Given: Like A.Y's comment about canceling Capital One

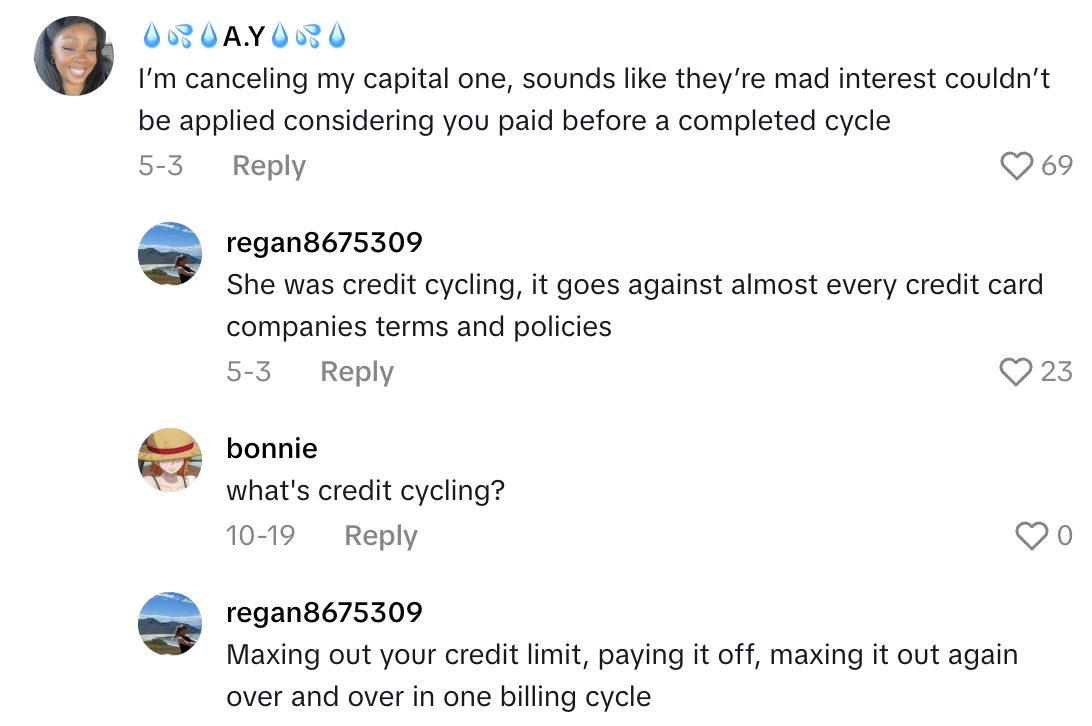Looking at the screenshot, I should 1016,167.
